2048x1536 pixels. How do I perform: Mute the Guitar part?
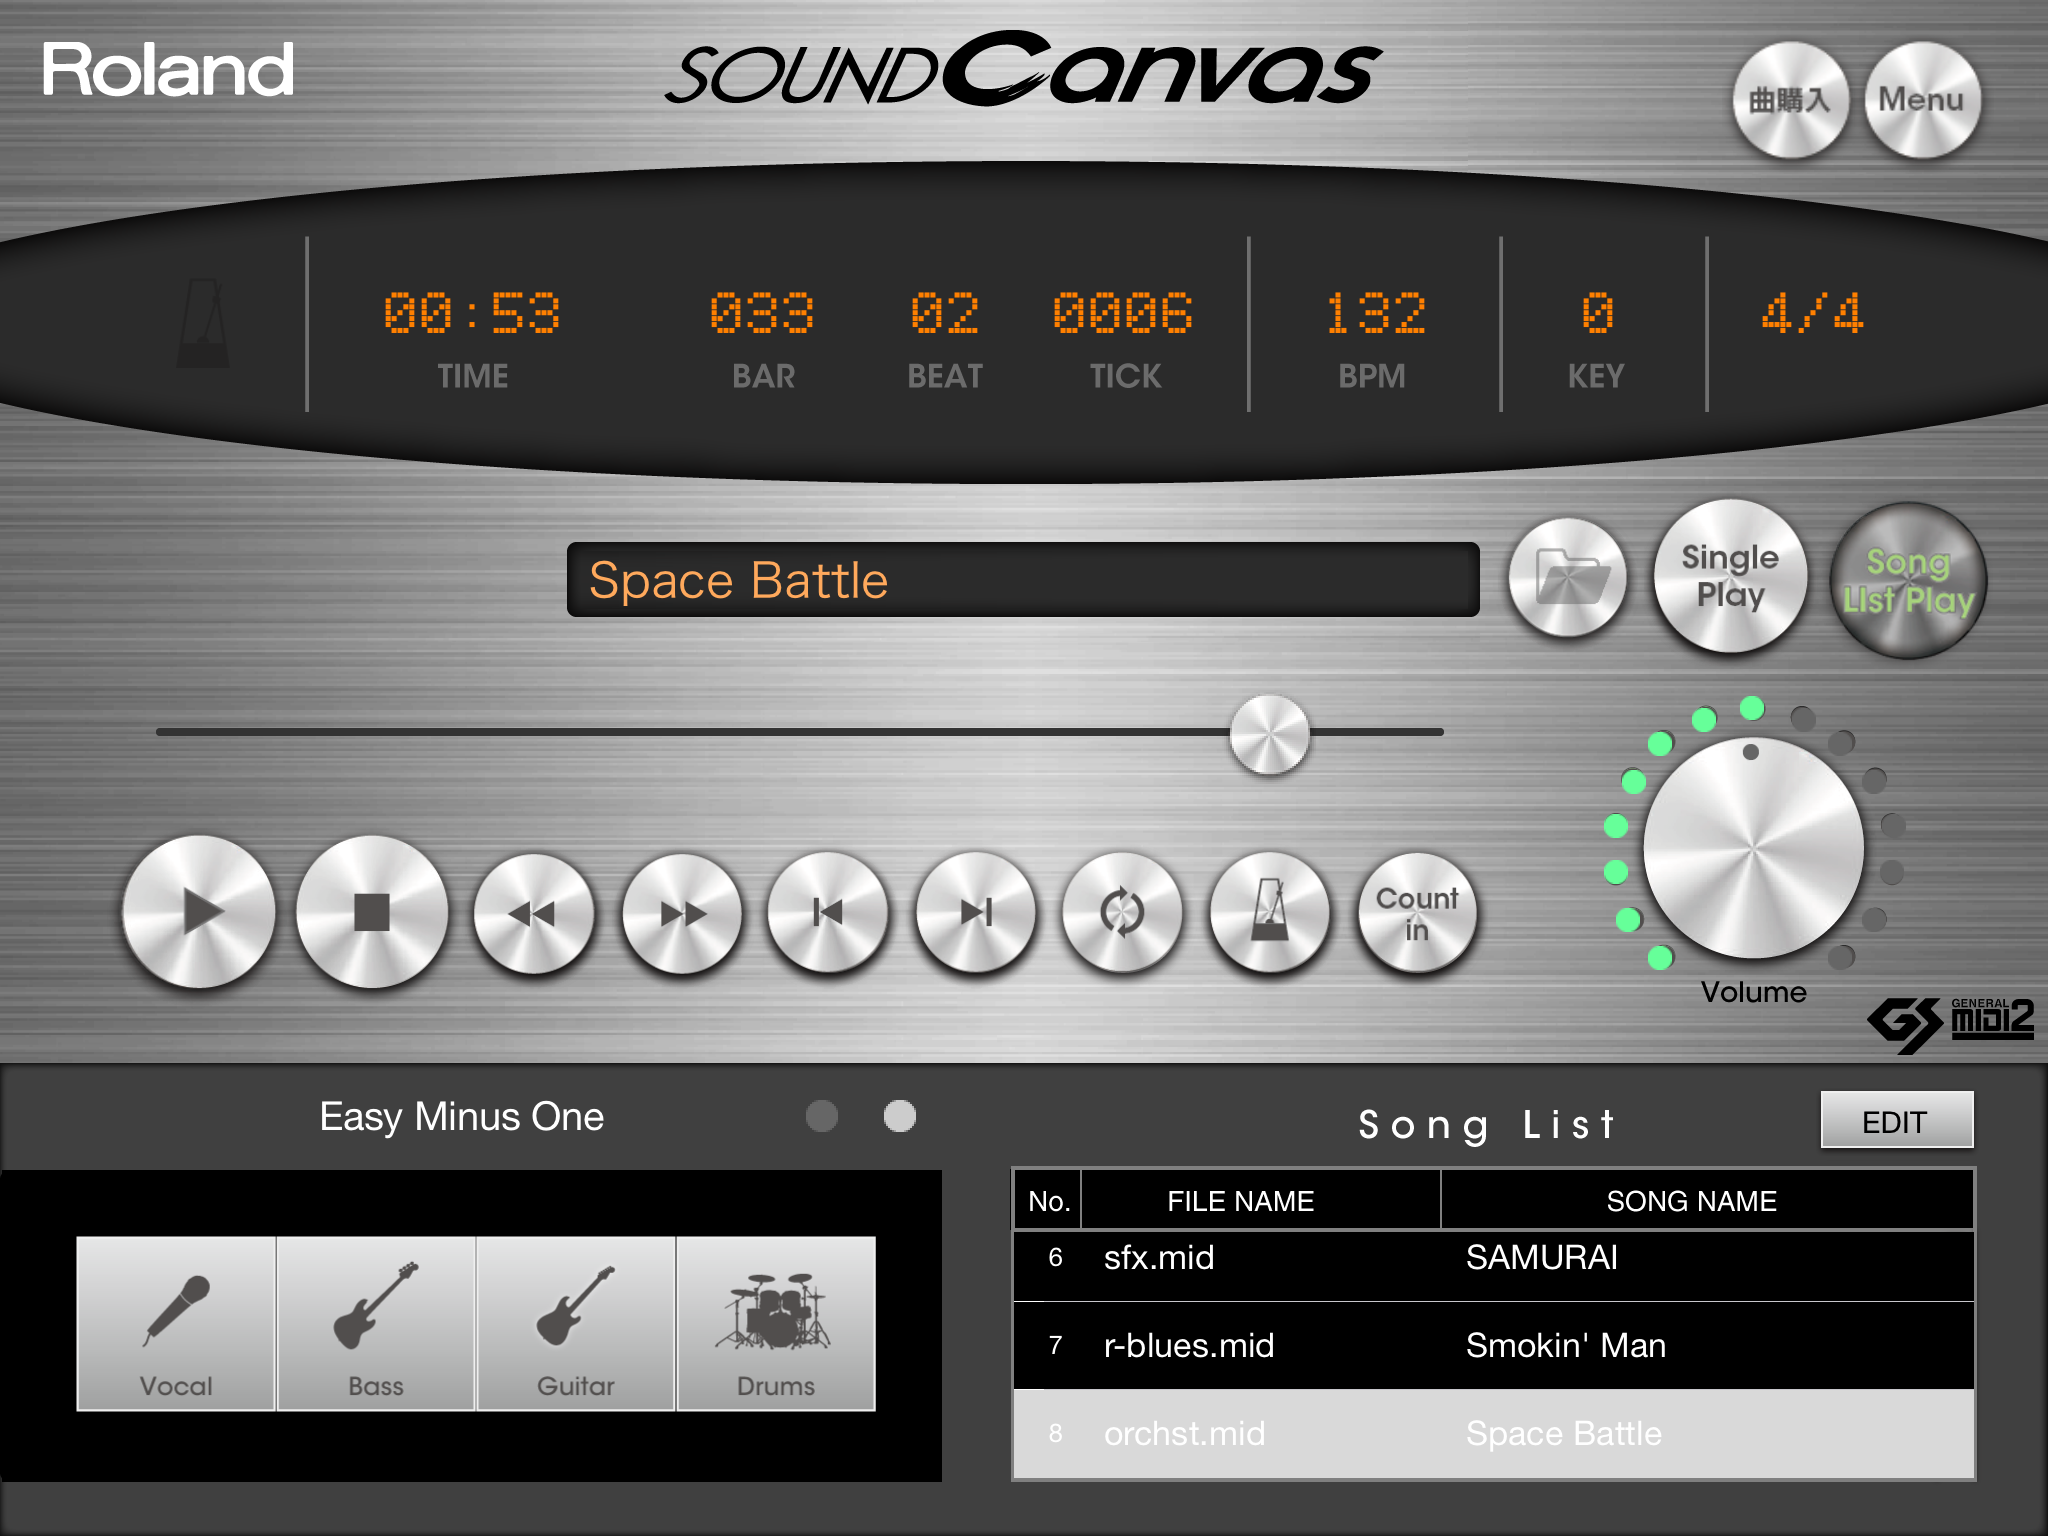point(576,1323)
